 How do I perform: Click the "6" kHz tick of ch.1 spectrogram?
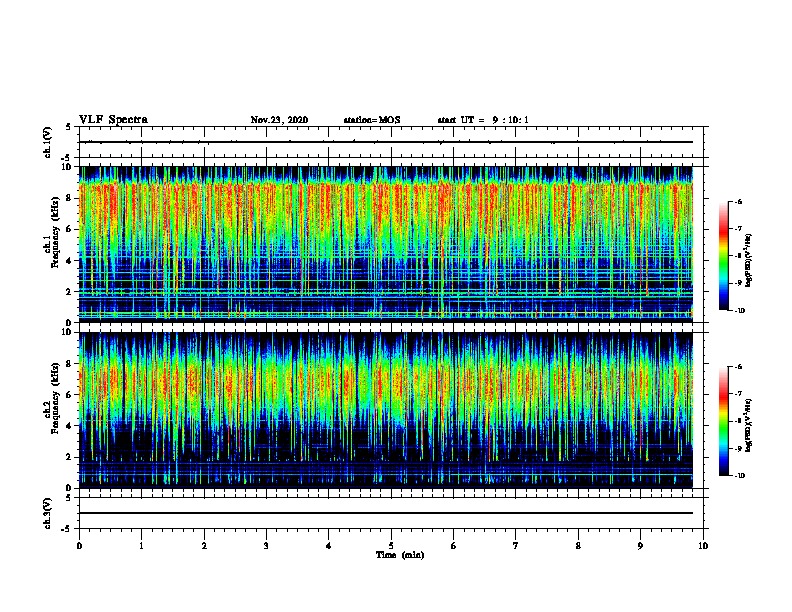tap(69, 229)
